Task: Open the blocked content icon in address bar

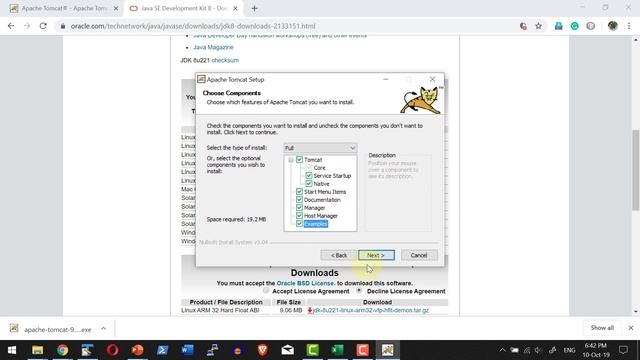Action: click(523, 26)
